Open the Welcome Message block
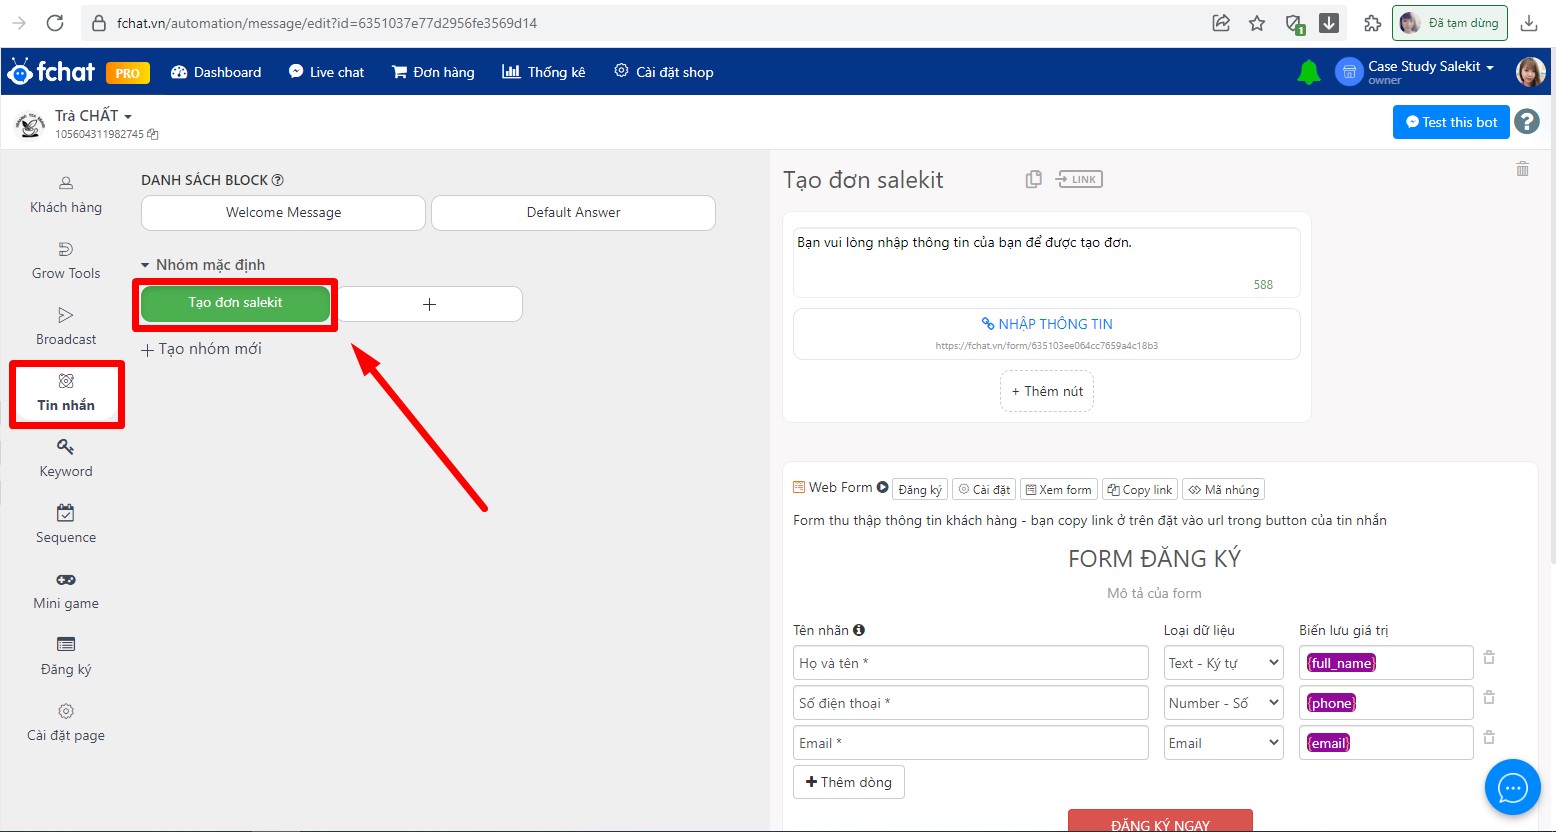 coord(283,212)
